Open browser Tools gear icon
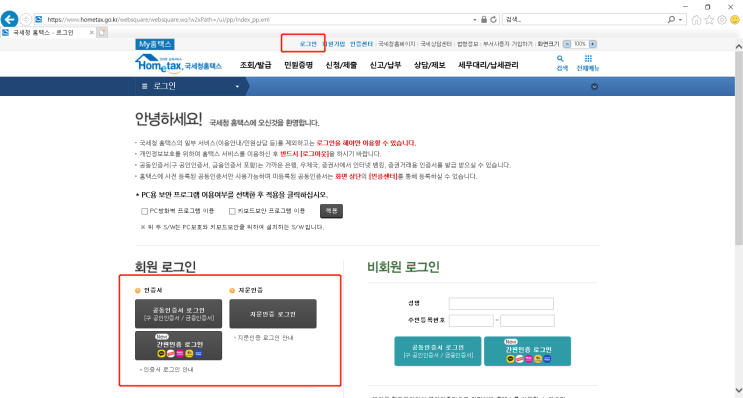This screenshot has height=398, width=743. (722, 19)
